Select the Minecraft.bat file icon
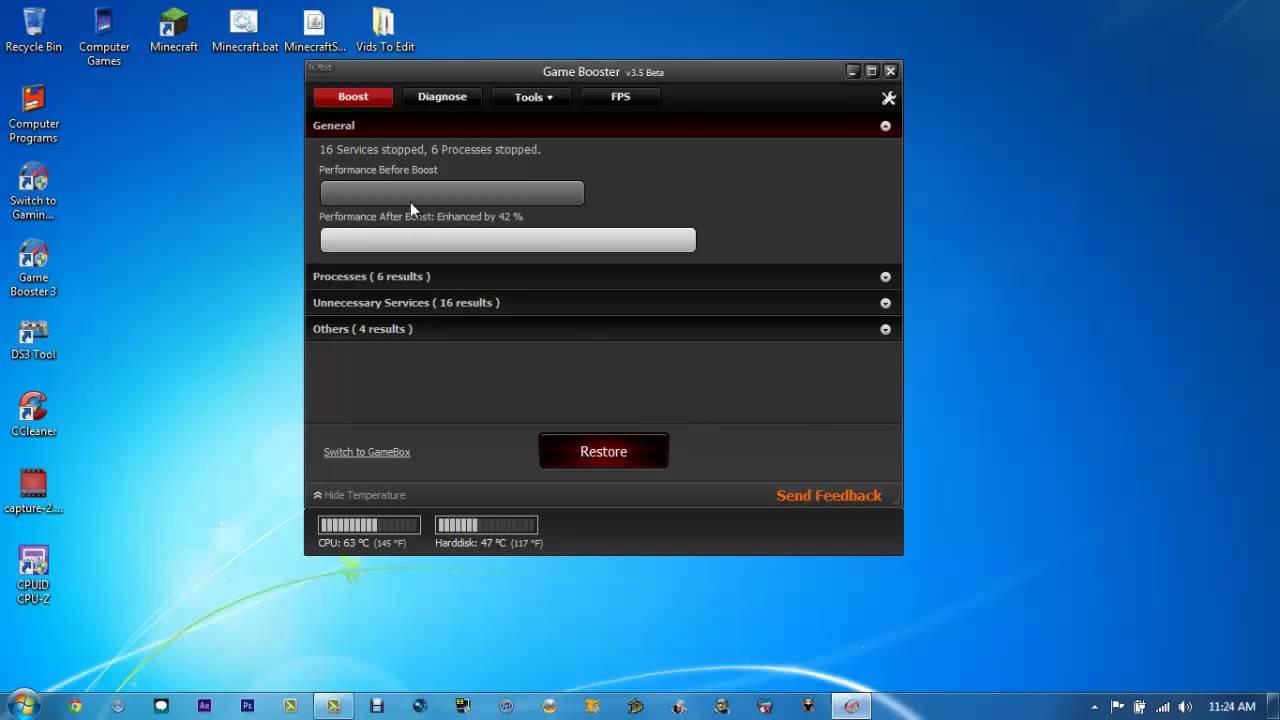This screenshot has width=1280, height=720. click(x=244, y=30)
